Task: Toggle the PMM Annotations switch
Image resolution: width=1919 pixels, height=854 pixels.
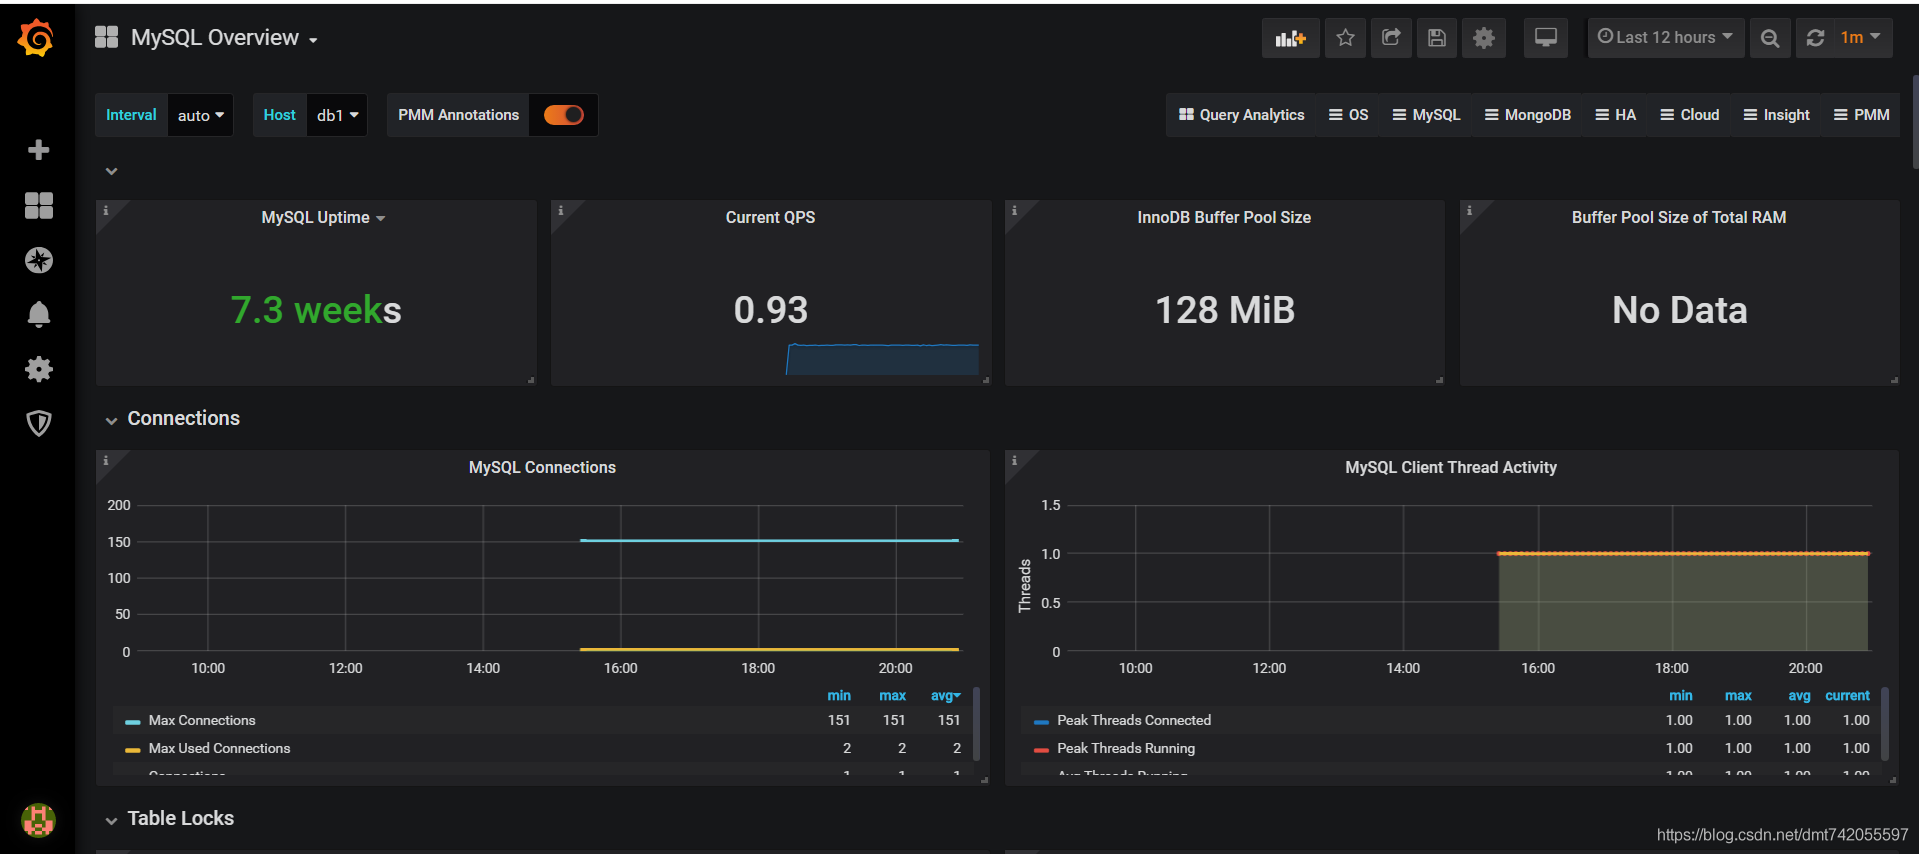Action: tap(564, 115)
